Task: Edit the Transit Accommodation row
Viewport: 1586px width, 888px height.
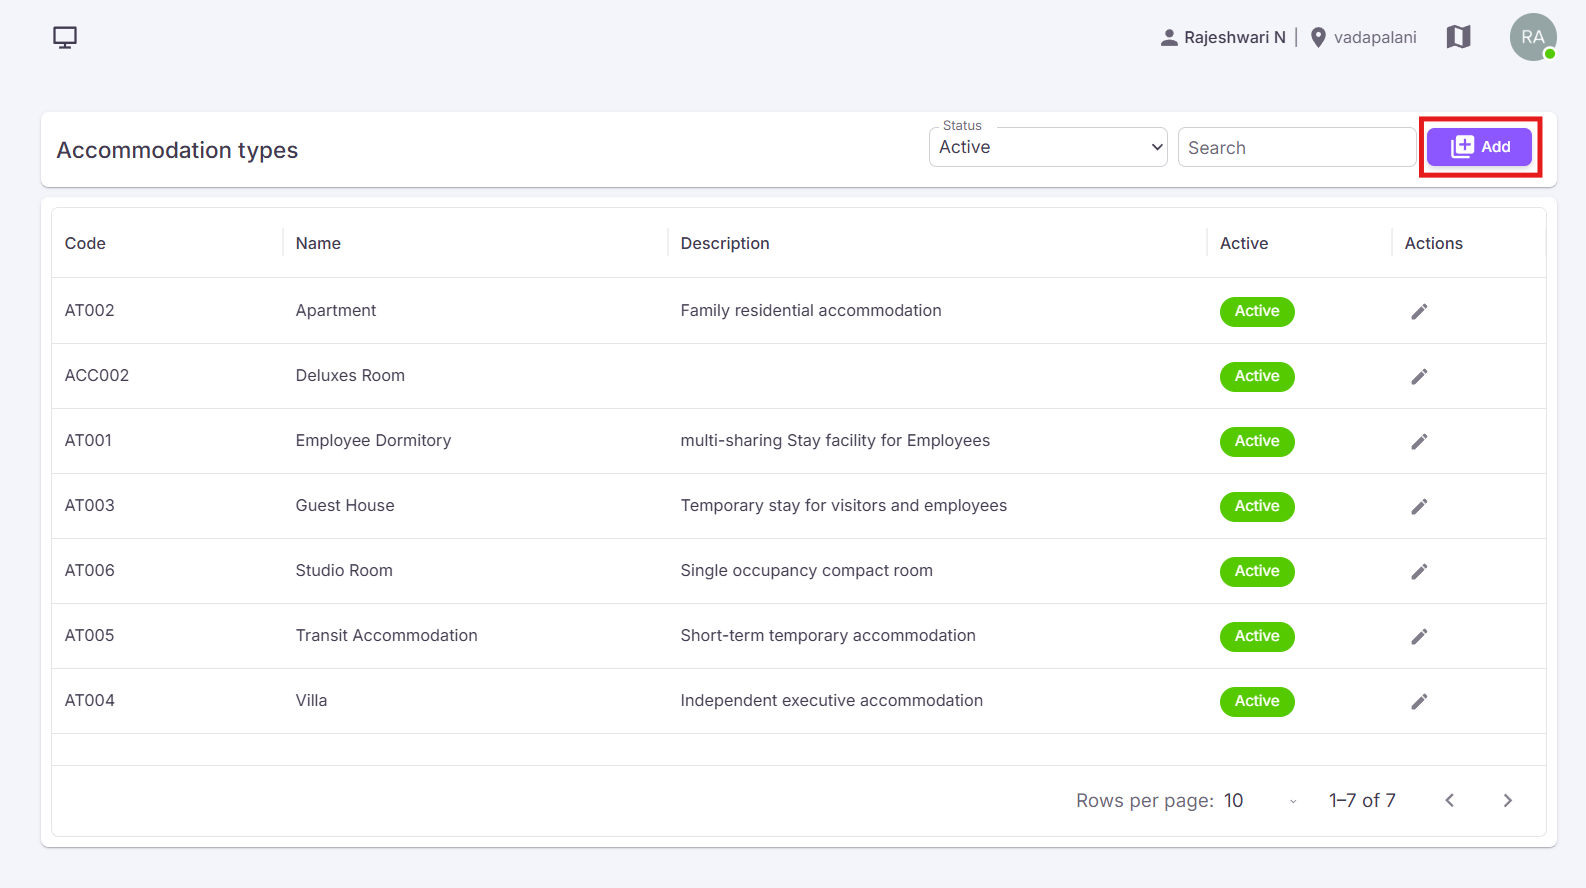Action: point(1419,636)
